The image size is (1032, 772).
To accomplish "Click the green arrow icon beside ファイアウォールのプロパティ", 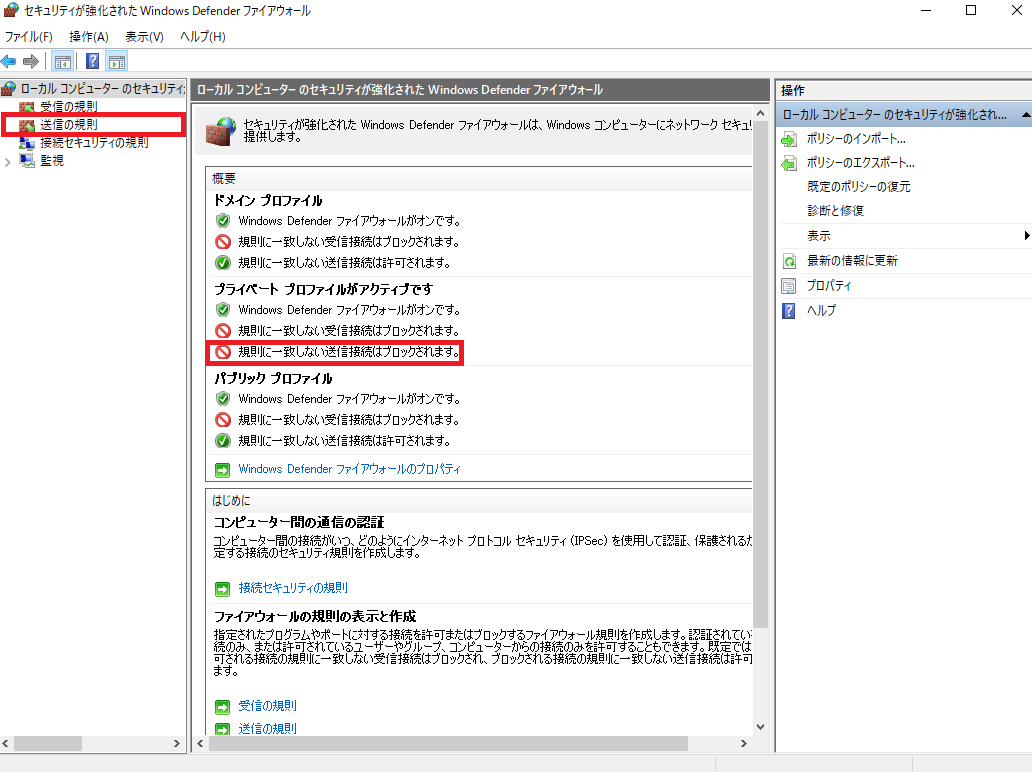I will (x=222, y=470).
